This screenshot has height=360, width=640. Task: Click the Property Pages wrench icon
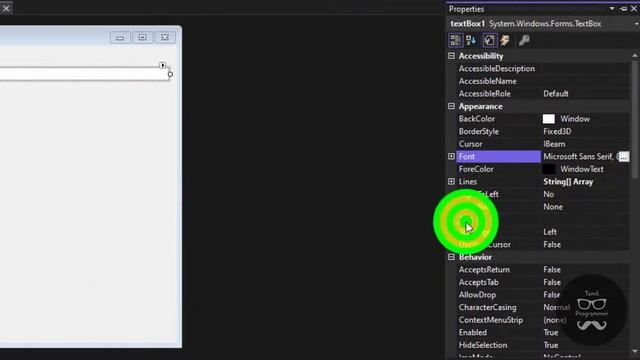pos(524,40)
